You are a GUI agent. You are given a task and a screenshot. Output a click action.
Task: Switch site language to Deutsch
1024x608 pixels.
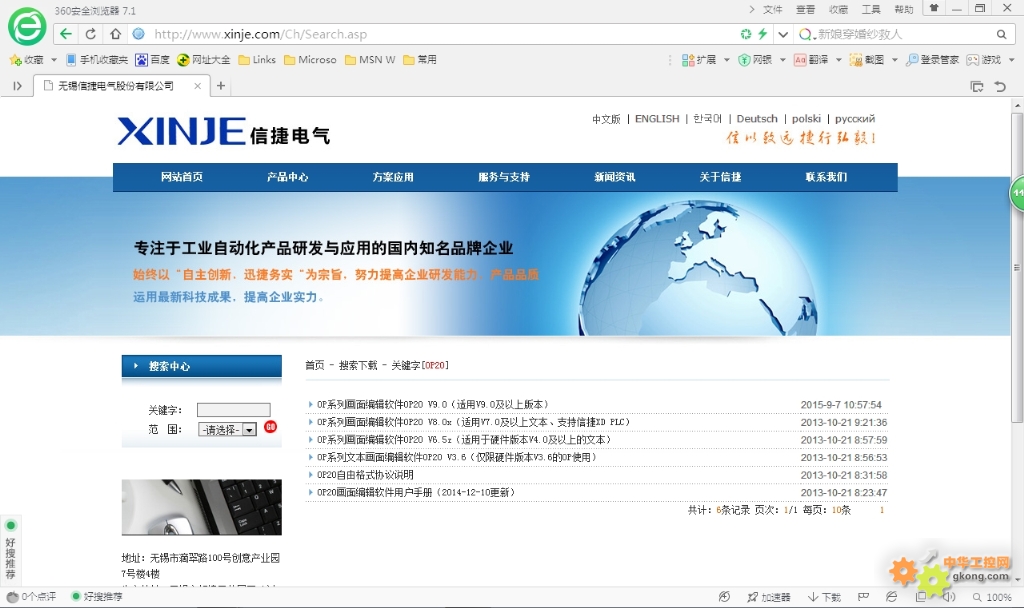click(x=757, y=119)
